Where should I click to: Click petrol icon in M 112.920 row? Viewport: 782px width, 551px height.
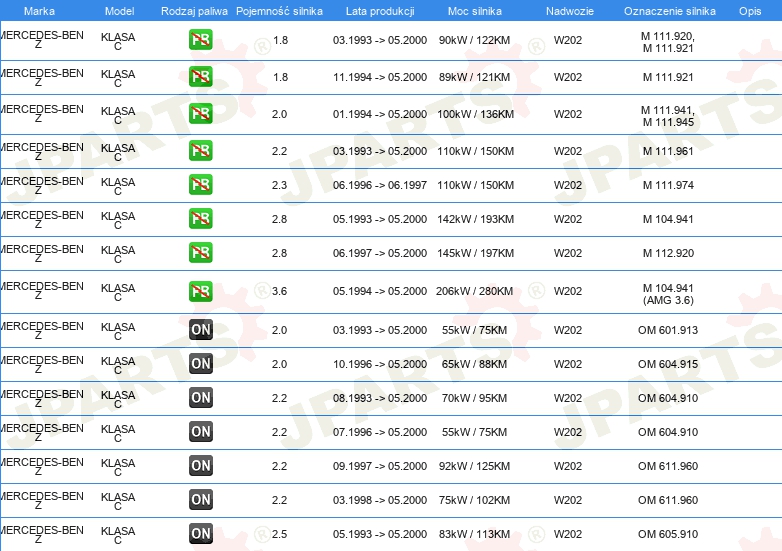200,252
